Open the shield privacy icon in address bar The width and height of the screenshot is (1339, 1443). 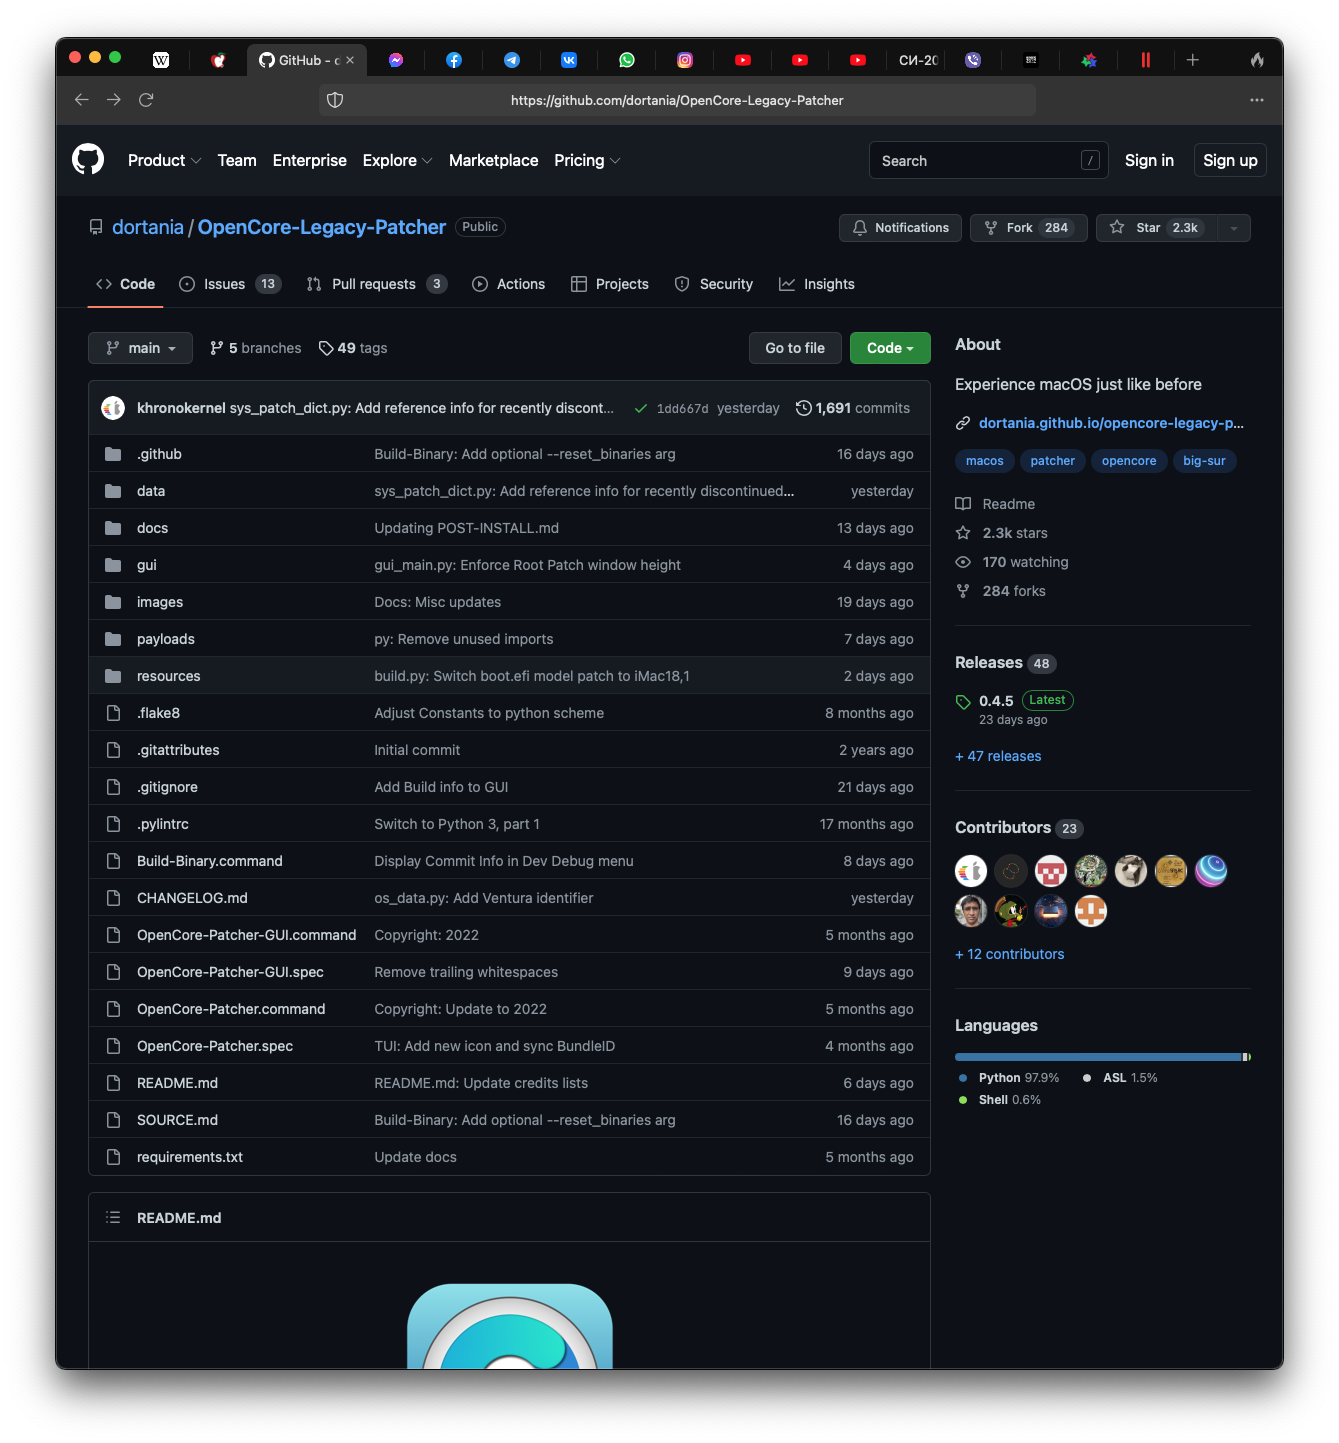(x=335, y=100)
